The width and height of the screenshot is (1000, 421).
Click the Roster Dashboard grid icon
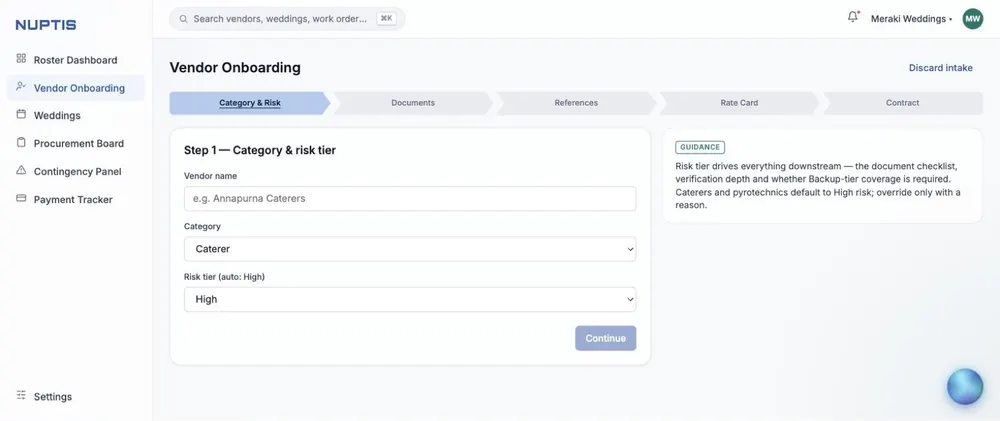pos(21,59)
